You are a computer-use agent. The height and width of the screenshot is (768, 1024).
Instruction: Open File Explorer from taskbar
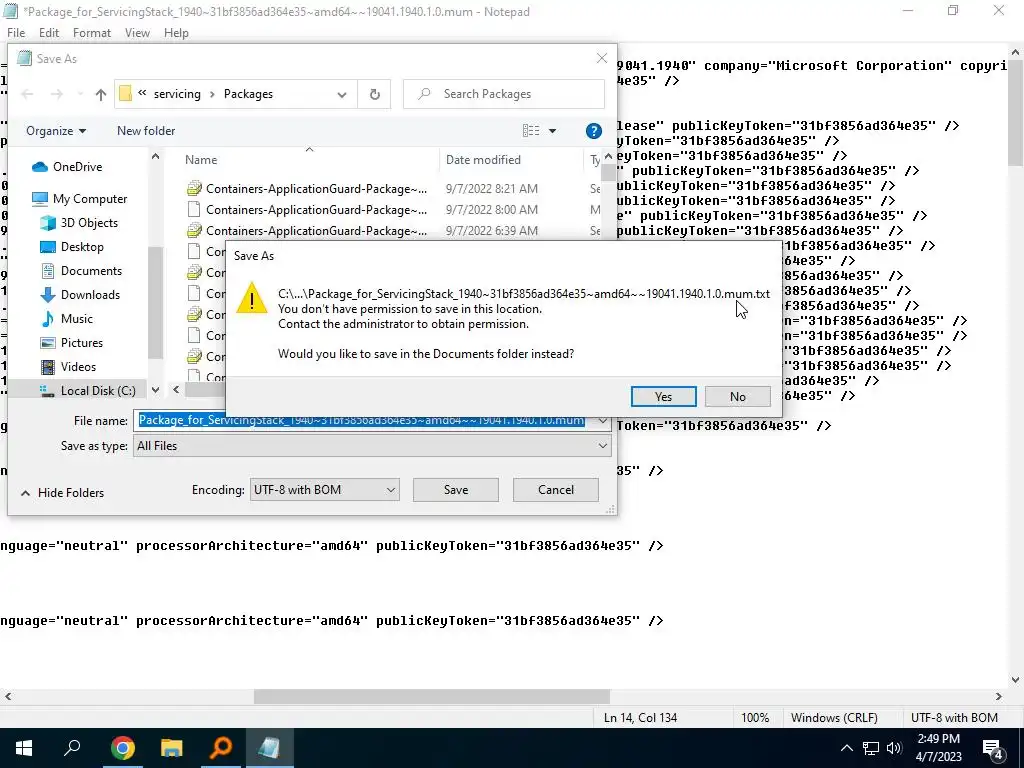click(x=171, y=748)
